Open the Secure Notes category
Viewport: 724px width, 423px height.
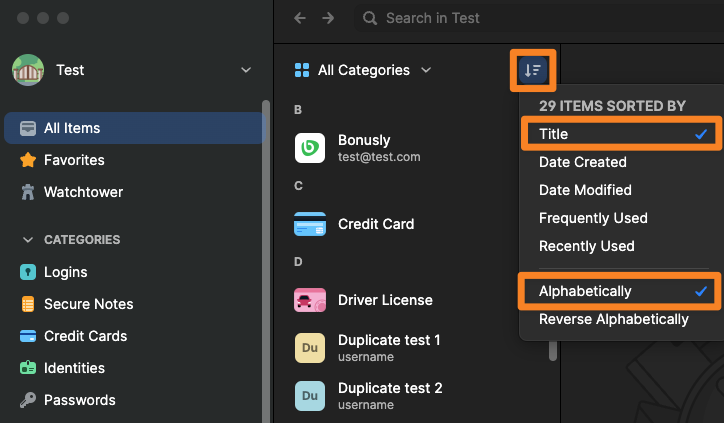click(x=88, y=304)
